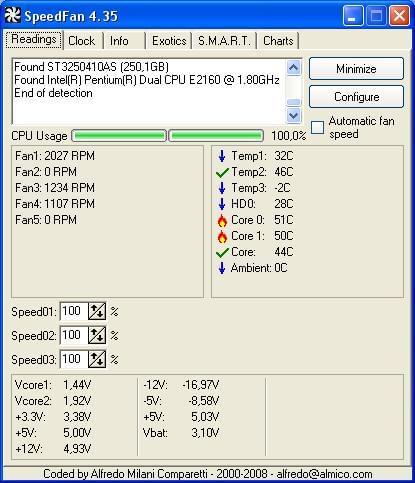The image size is (415, 483).
Task: Go to the S.M.A.R.T. tab
Action: pos(224,41)
